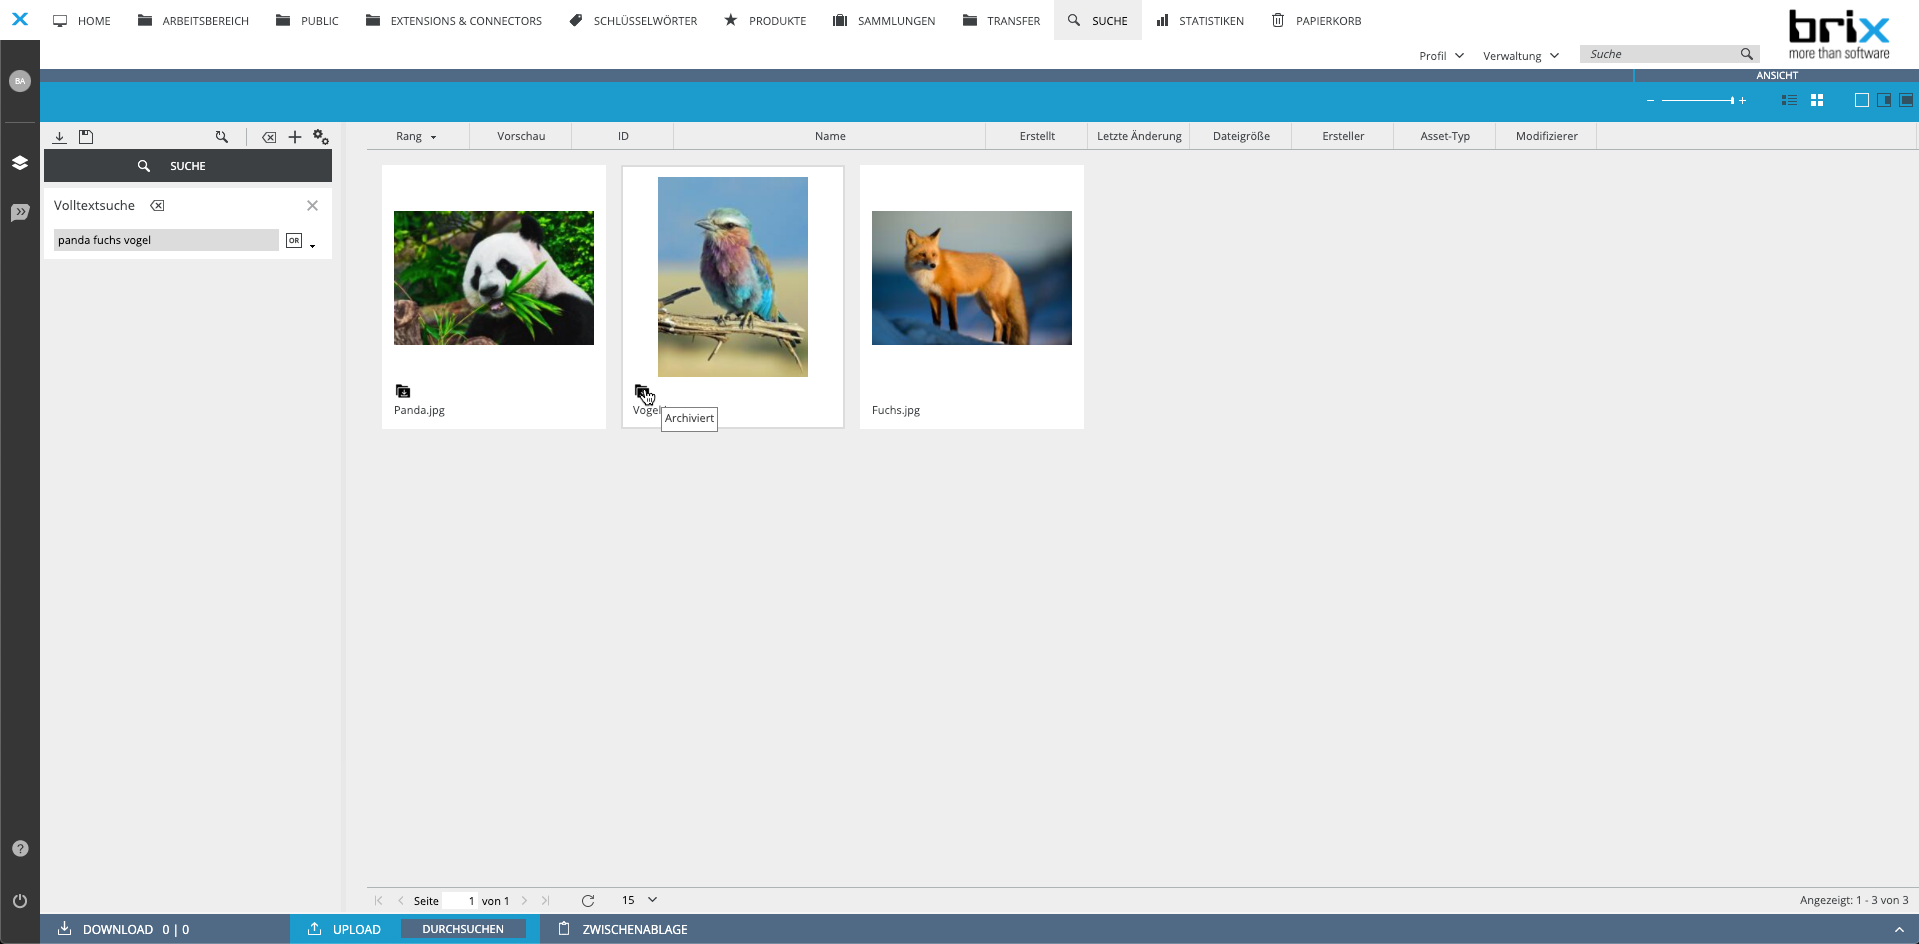Click the UPLOAD button in the bottom bar
Screen dimensions: 1919x944
coord(344,929)
